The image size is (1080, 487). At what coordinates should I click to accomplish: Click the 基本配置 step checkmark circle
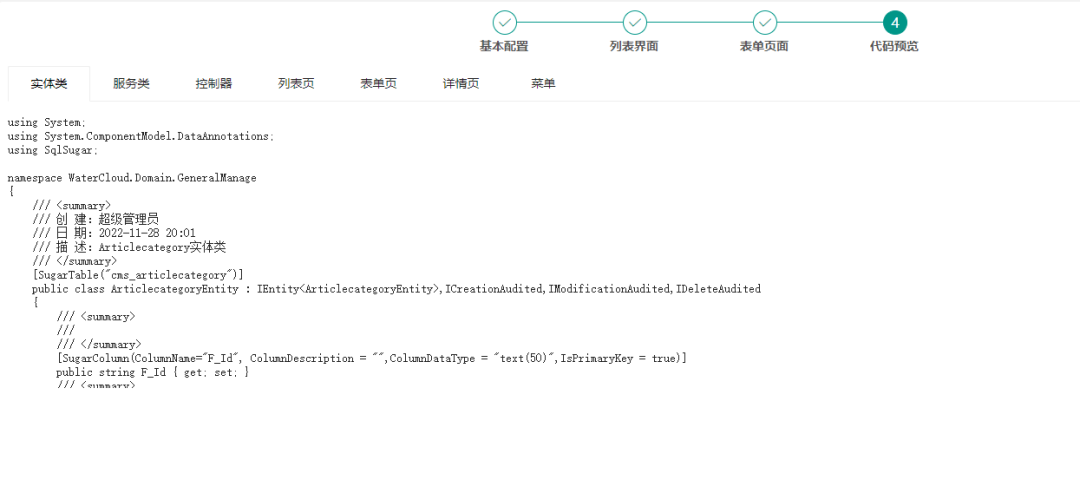pyautogui.click(x=505, y=23)
